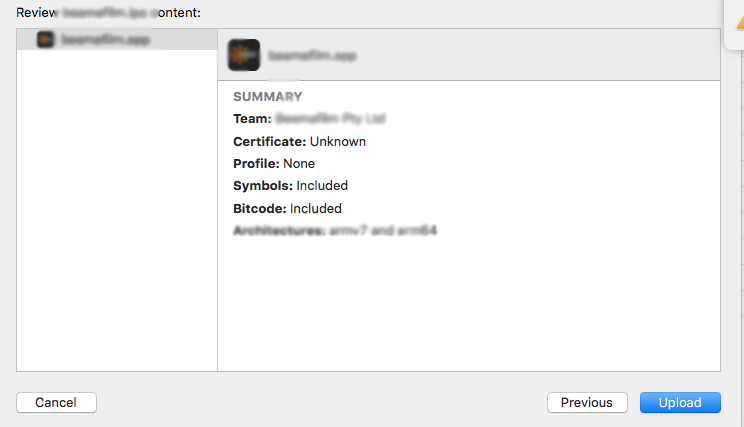Click the Certificate label
The height and width of the screenshot is (427, 744).
pyautogui.click(x=269, y=141)
